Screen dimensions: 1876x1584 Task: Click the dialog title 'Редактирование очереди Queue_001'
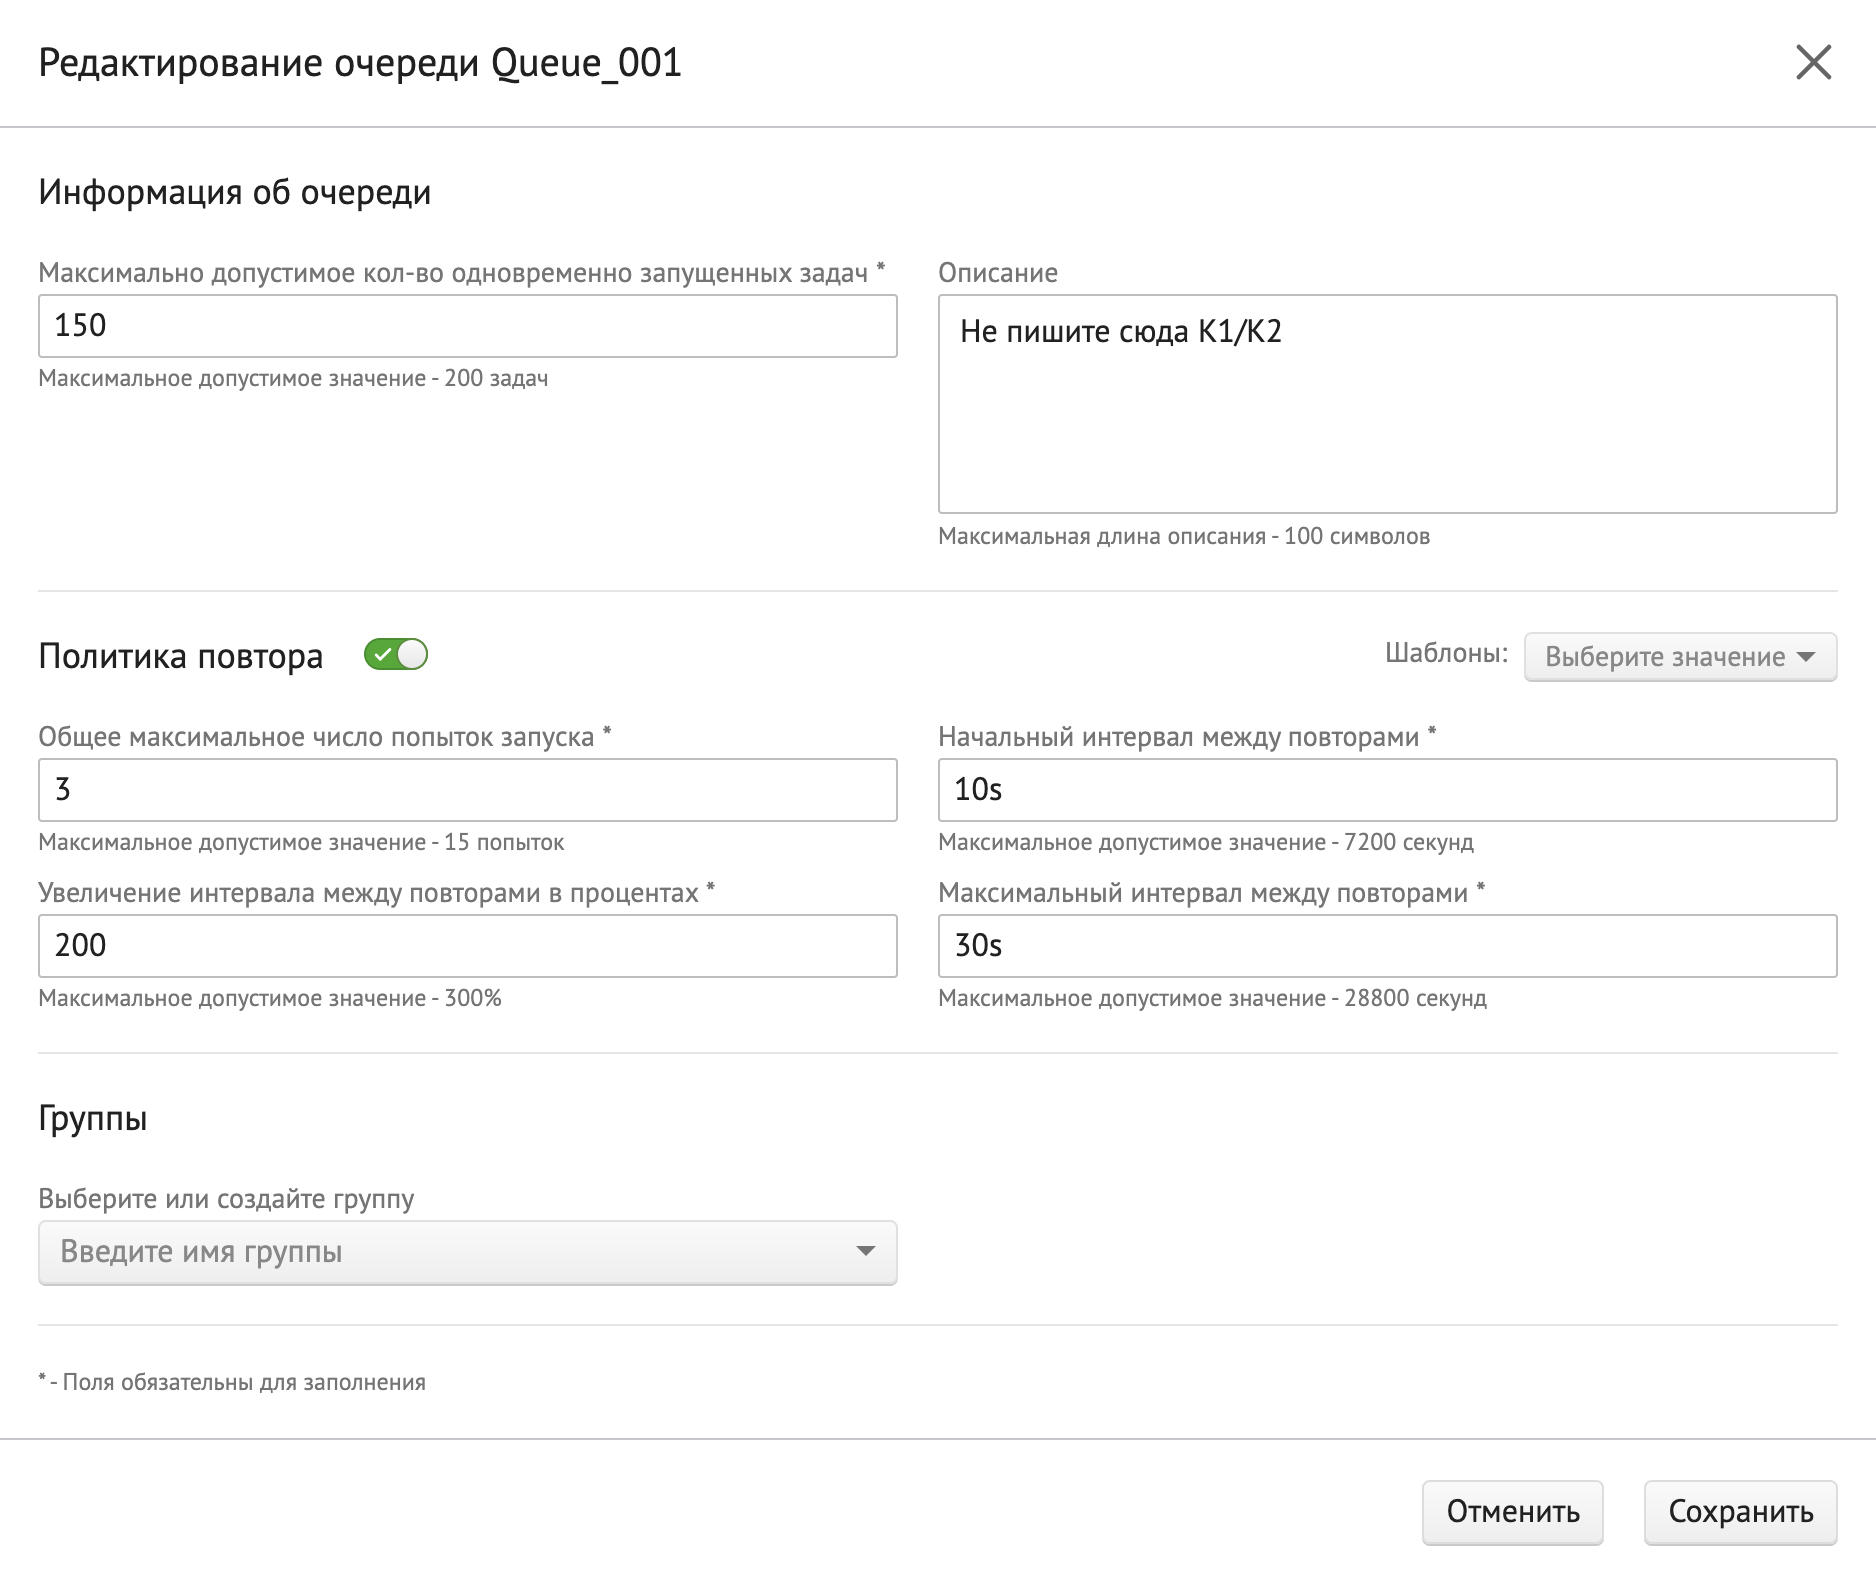[360, 63]
